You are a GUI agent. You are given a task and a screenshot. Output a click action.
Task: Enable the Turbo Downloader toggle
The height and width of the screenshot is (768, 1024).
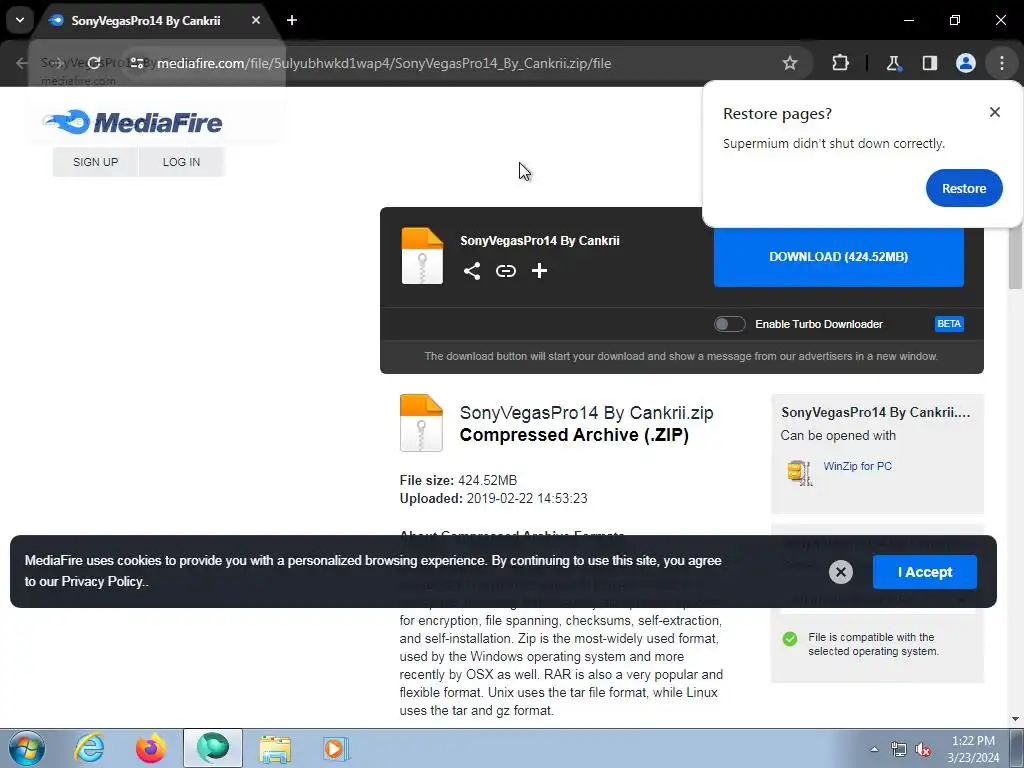click(x=729, y=324)
